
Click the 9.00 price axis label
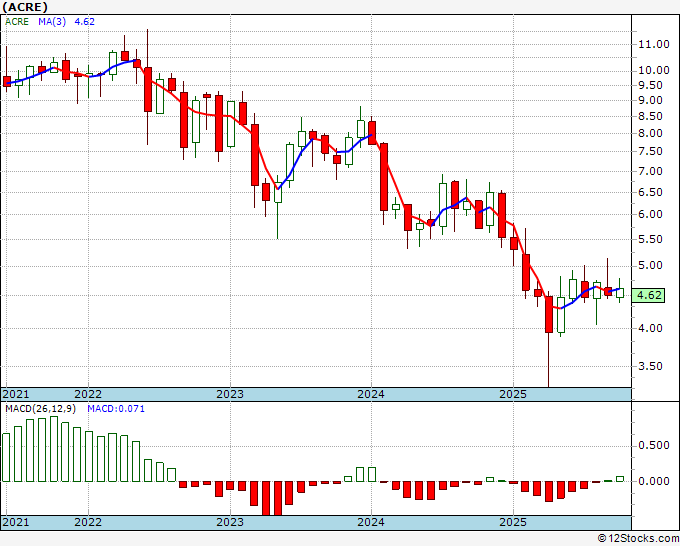[650, 100]
